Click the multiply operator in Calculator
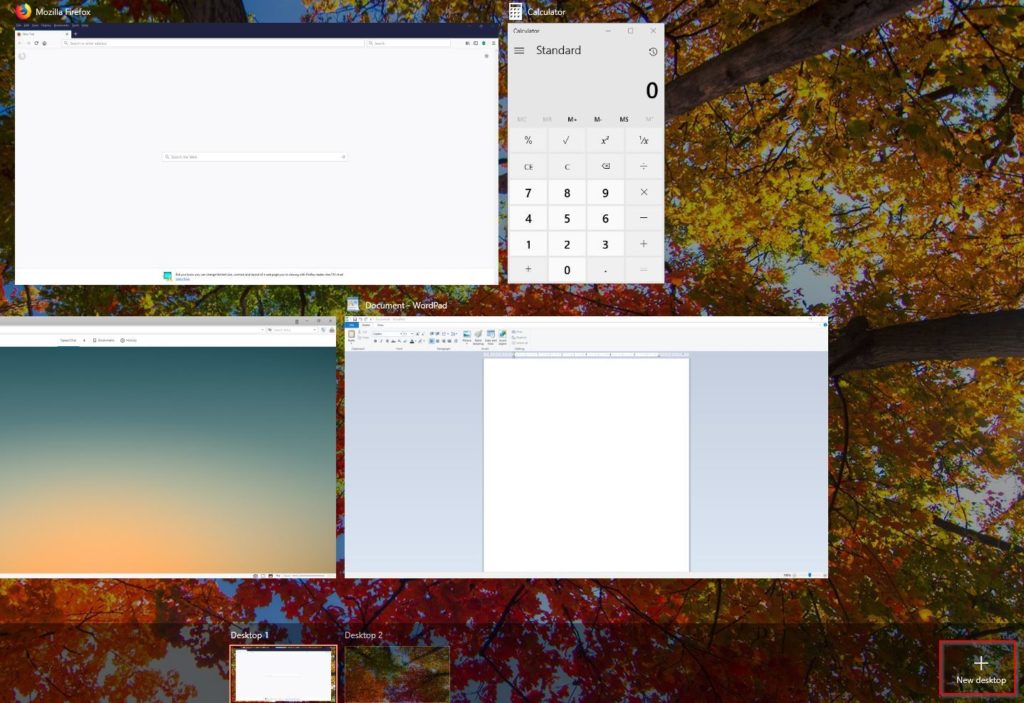The width and height of the screenshot is (1024, 703). (x=643, y=192)
